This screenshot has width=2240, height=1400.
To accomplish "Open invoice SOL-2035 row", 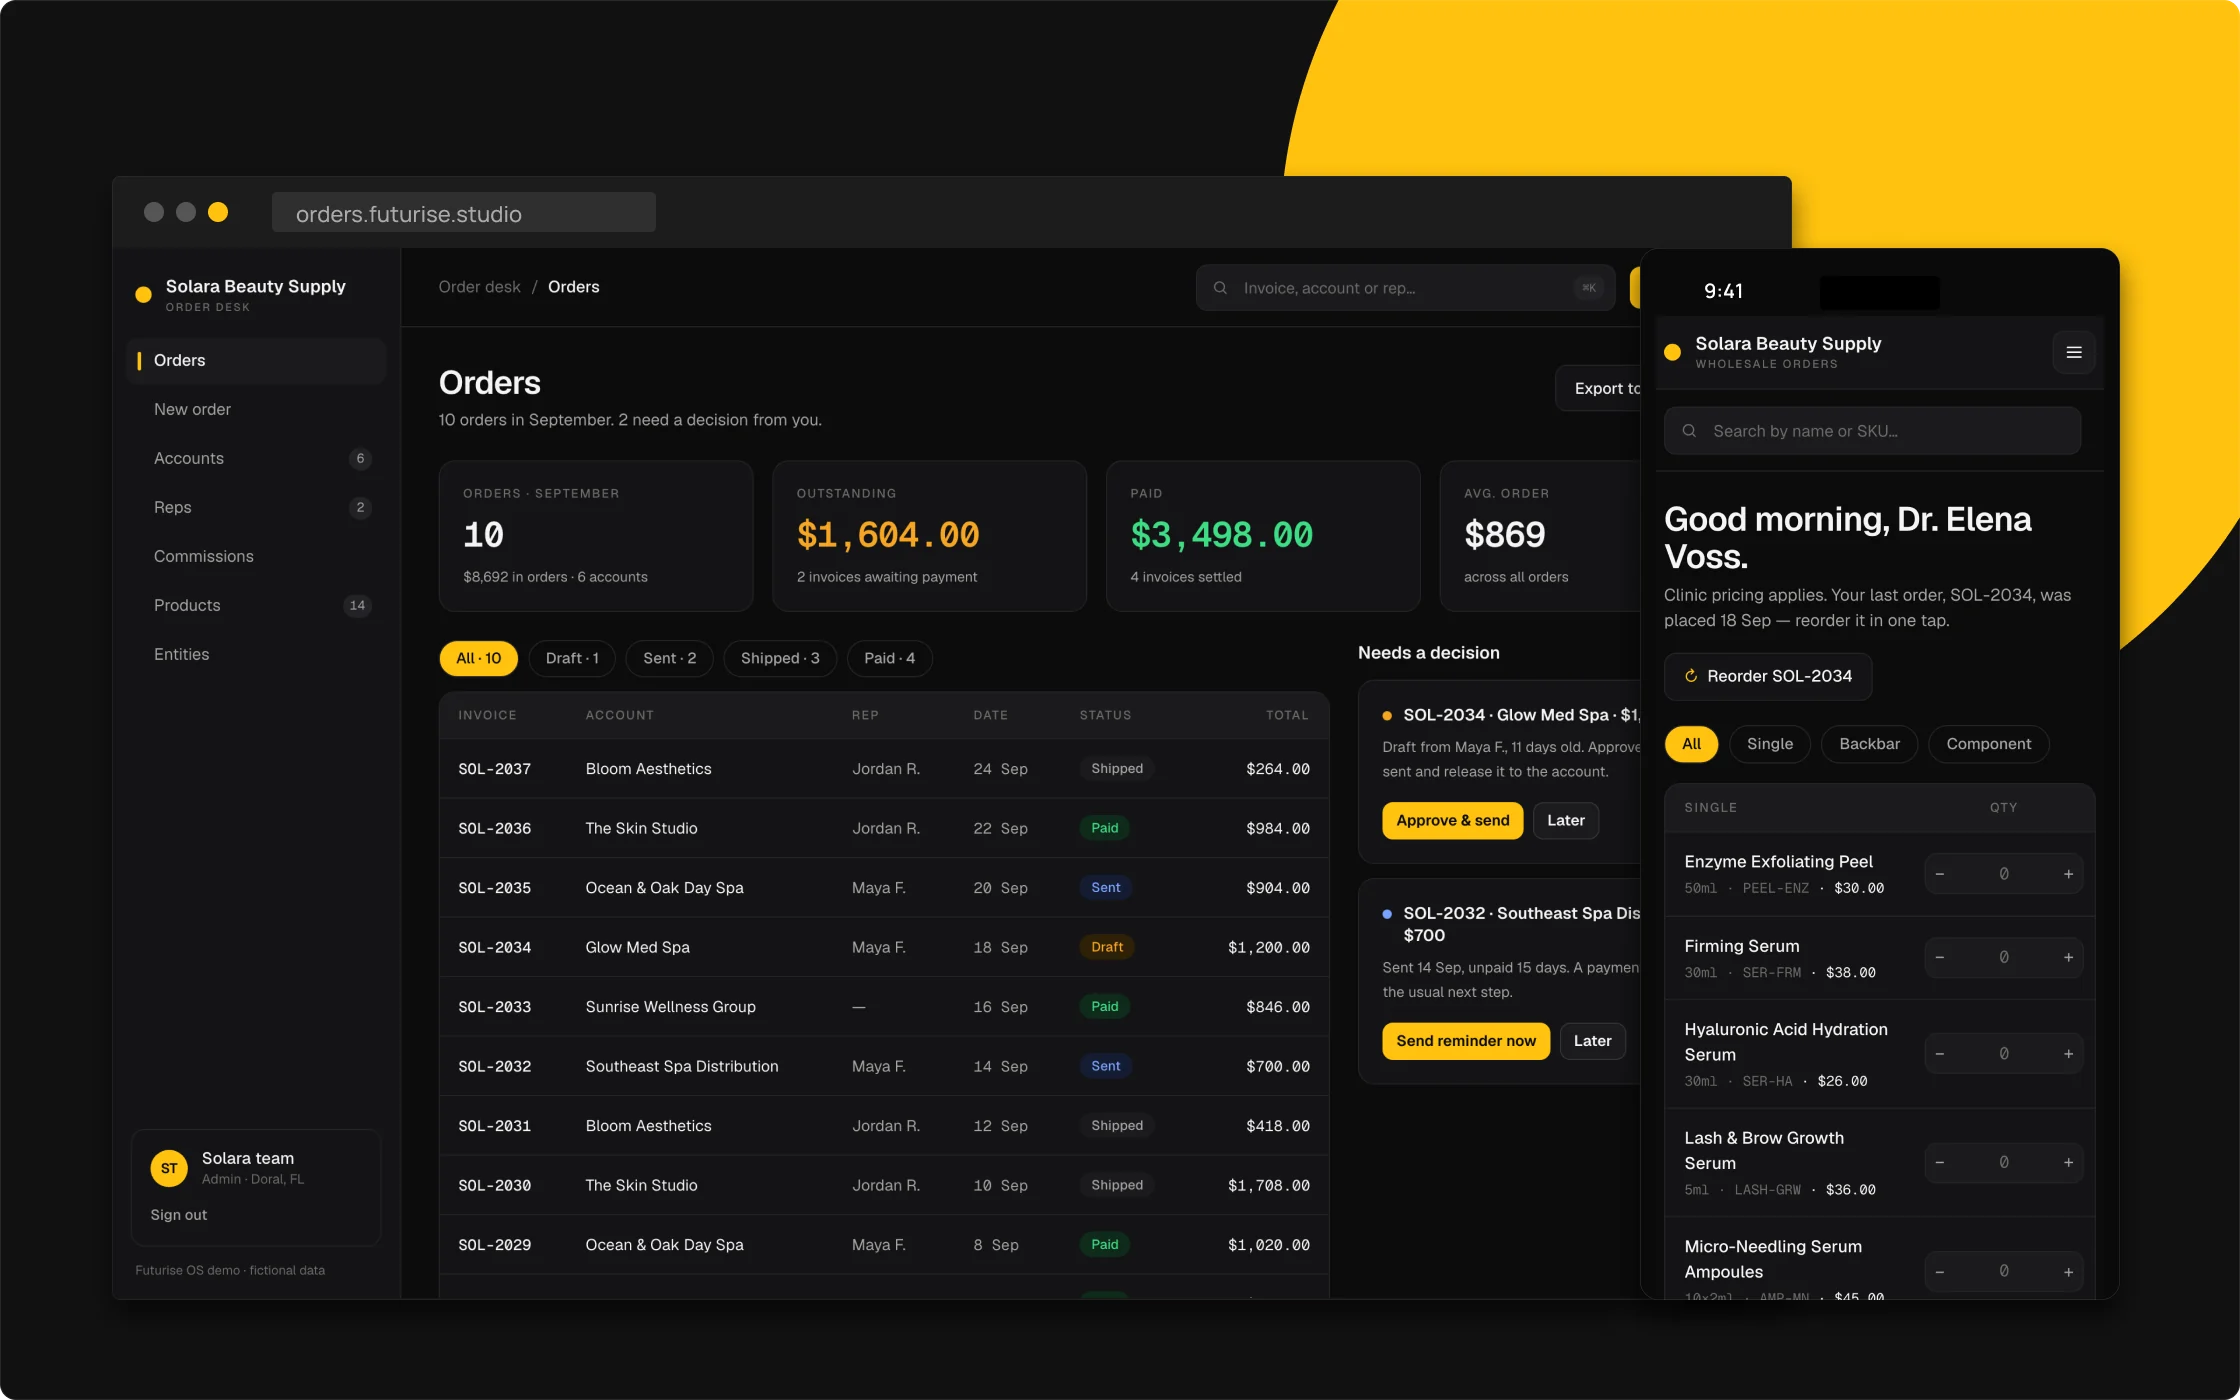I will (884, 888).
